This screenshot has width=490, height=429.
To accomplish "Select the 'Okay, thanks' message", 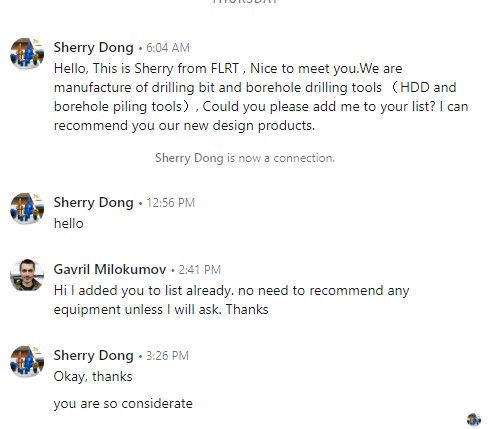I will click(x=93, y=377).
